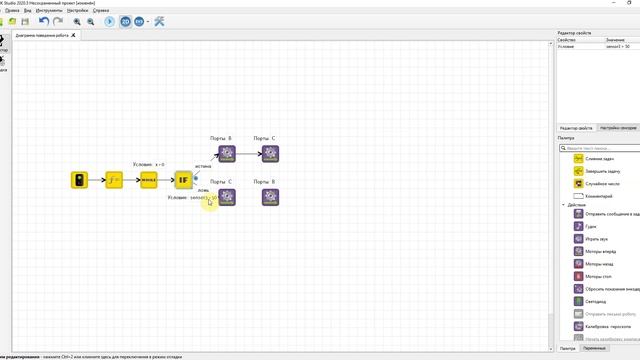
Task: Pick the Моторы стоп palette block
Action: 593,276
